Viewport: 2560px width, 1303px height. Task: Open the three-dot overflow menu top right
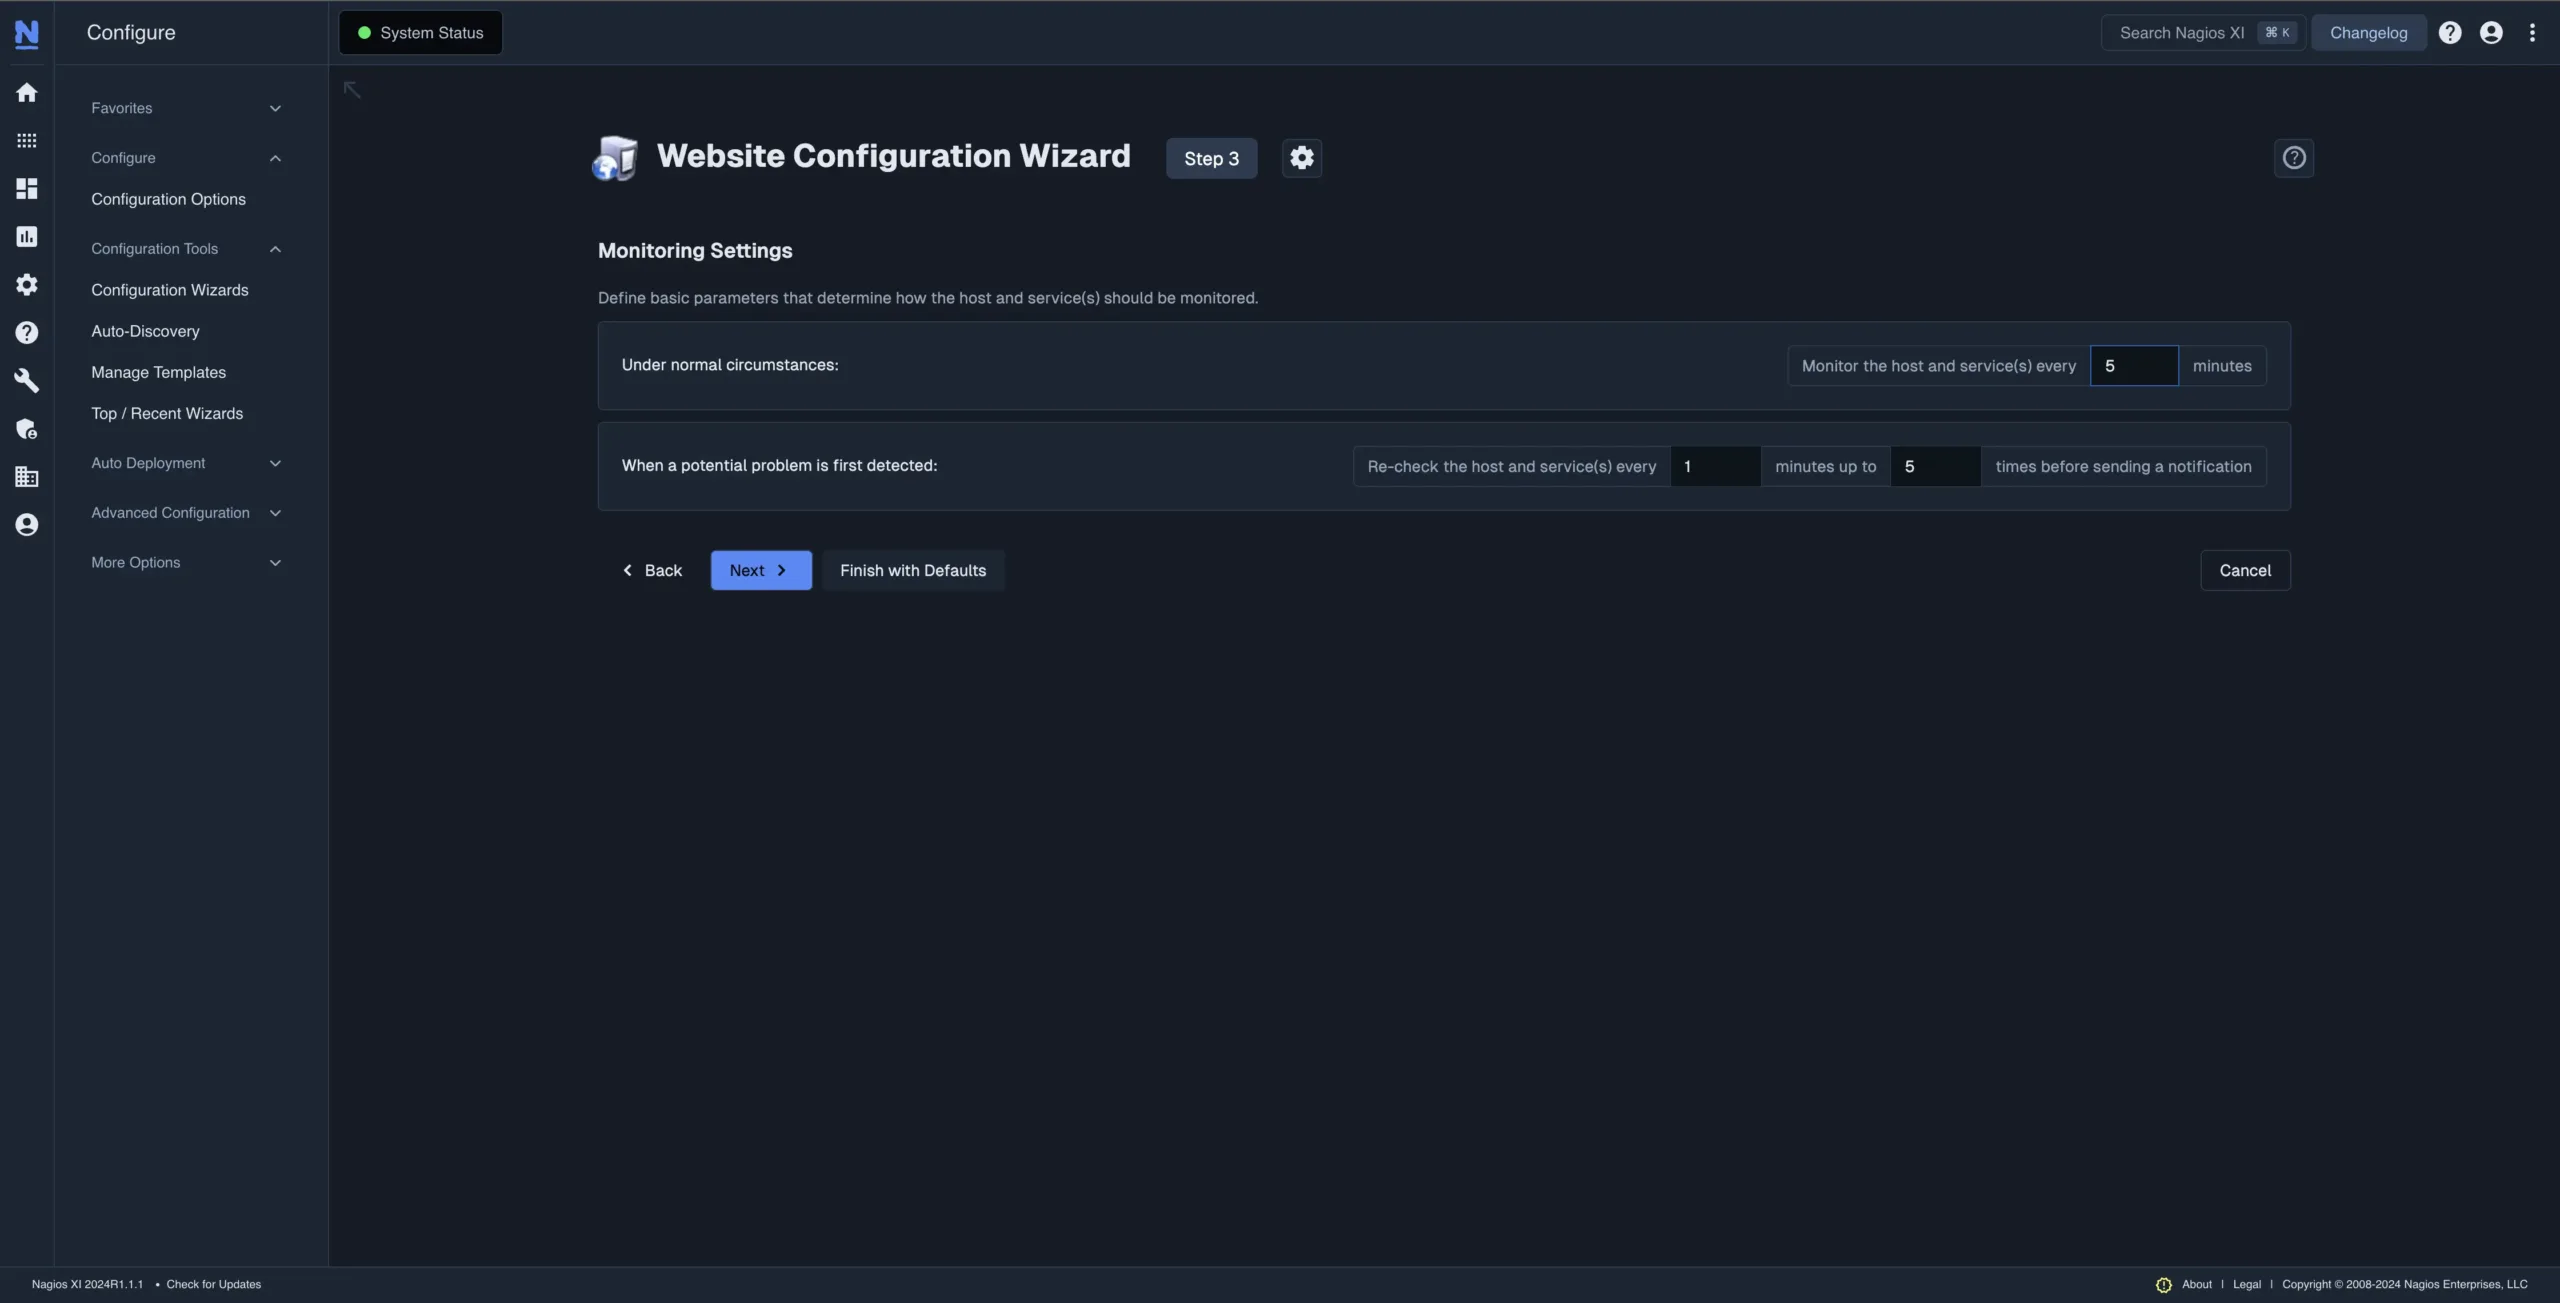click(x=2533, y=32)
